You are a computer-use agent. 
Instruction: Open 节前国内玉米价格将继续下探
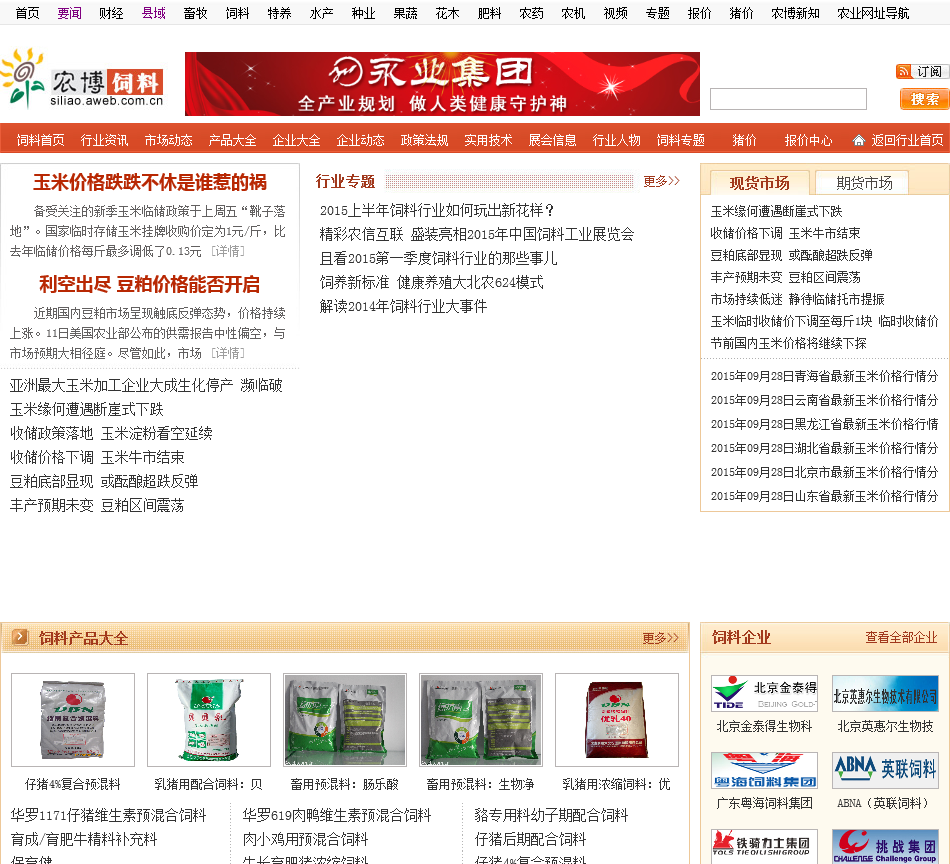[x=788, y=343]
